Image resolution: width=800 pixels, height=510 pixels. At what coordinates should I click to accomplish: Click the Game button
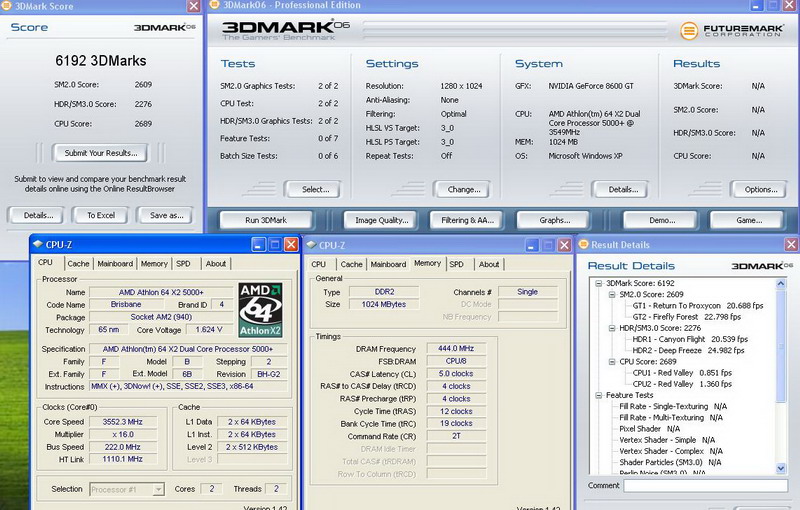click(x=748, y=220)
